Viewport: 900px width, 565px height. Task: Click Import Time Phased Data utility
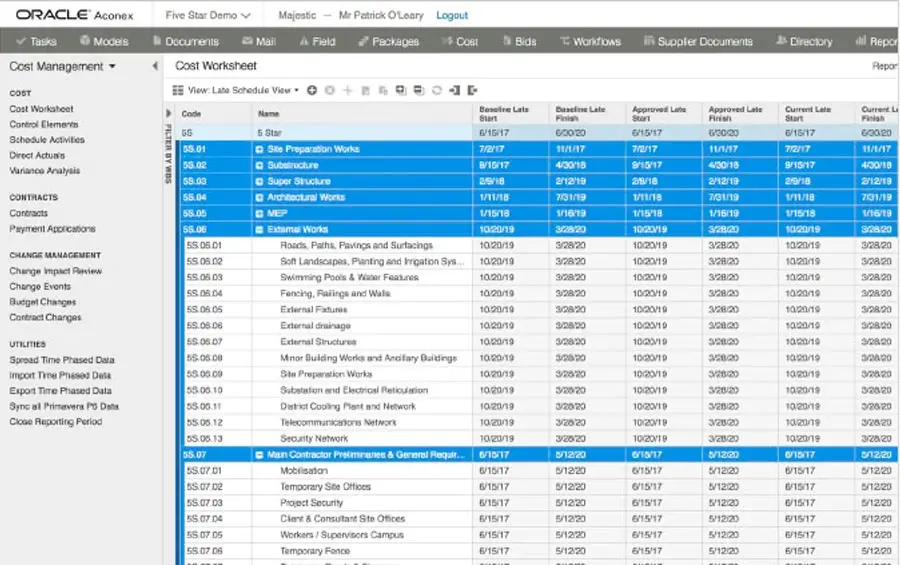tap(60, 376)
